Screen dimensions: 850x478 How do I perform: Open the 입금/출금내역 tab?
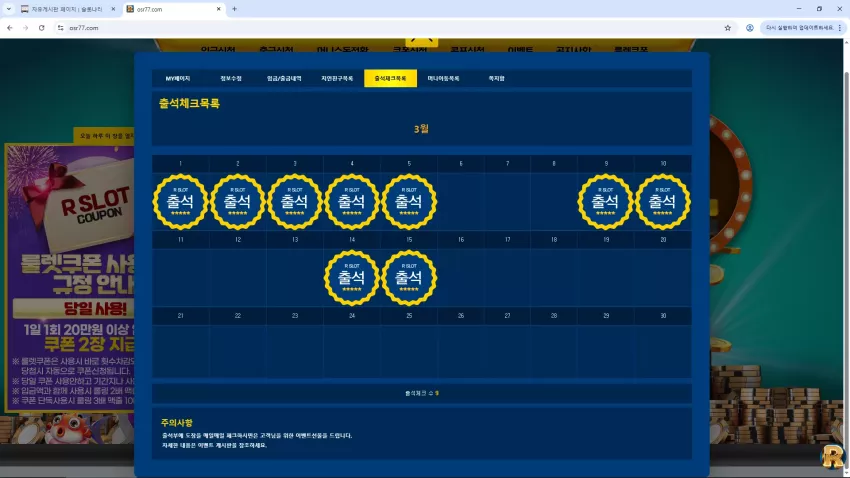pyautogui.click(x=284, y=78)
